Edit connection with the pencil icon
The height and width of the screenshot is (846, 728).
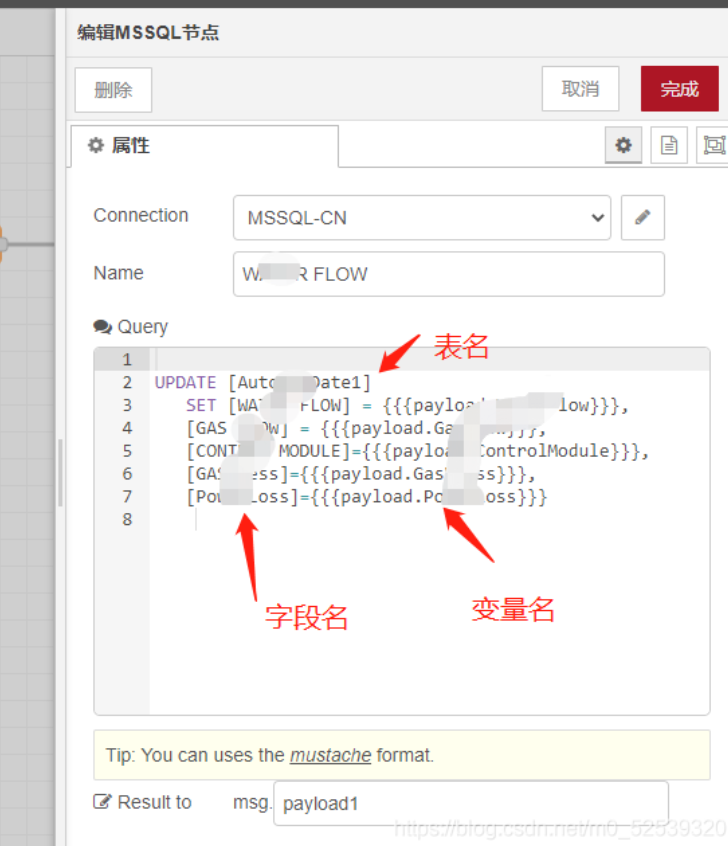tap(643, 217)
